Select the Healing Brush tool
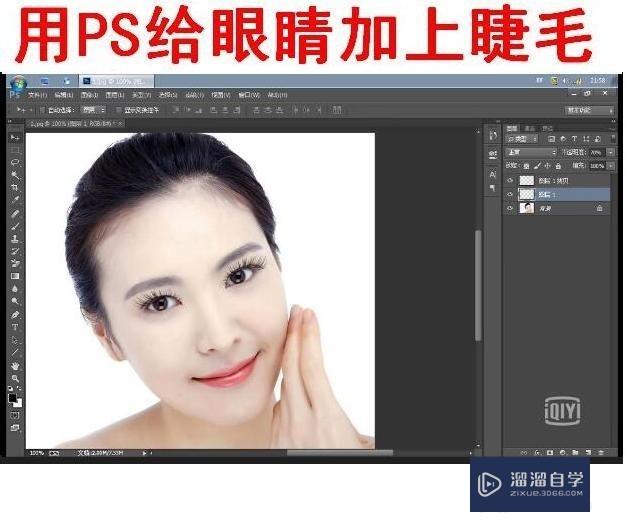The width and height of the screenshot is (625, 526). click(x=15, y=213)
